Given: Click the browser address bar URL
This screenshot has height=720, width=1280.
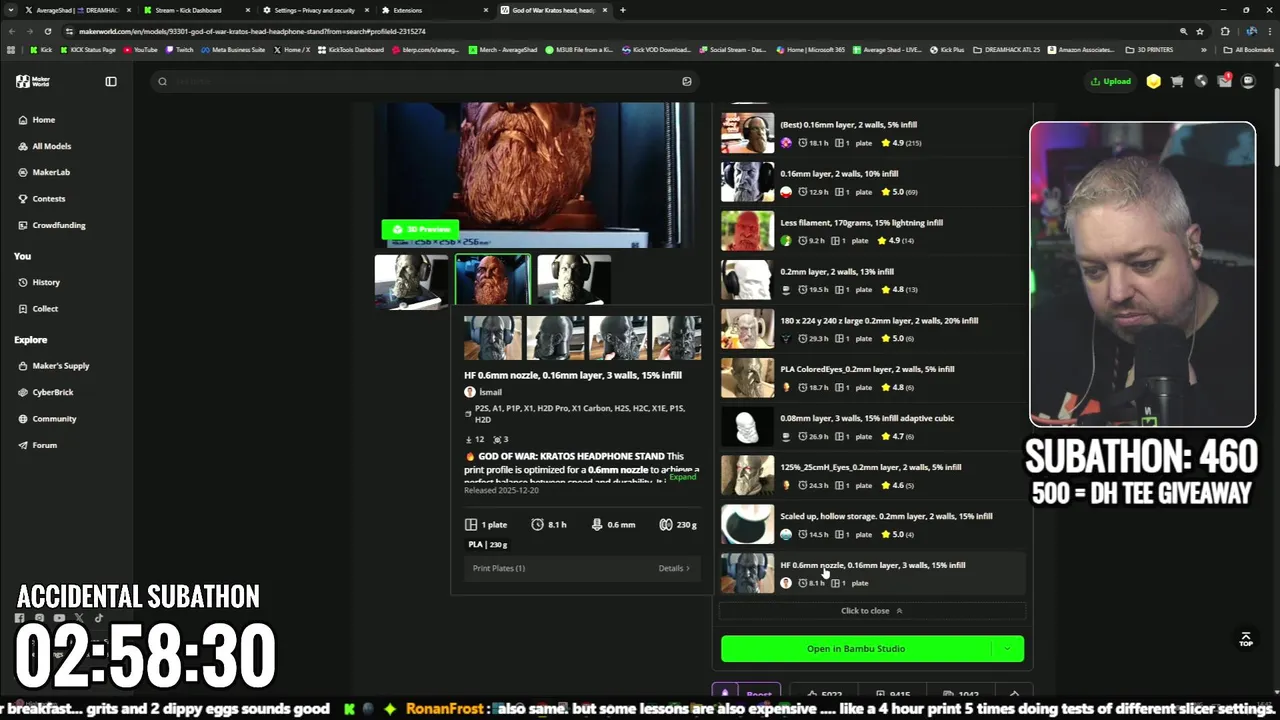Looking at the screenshot, I should coord(253,31).
